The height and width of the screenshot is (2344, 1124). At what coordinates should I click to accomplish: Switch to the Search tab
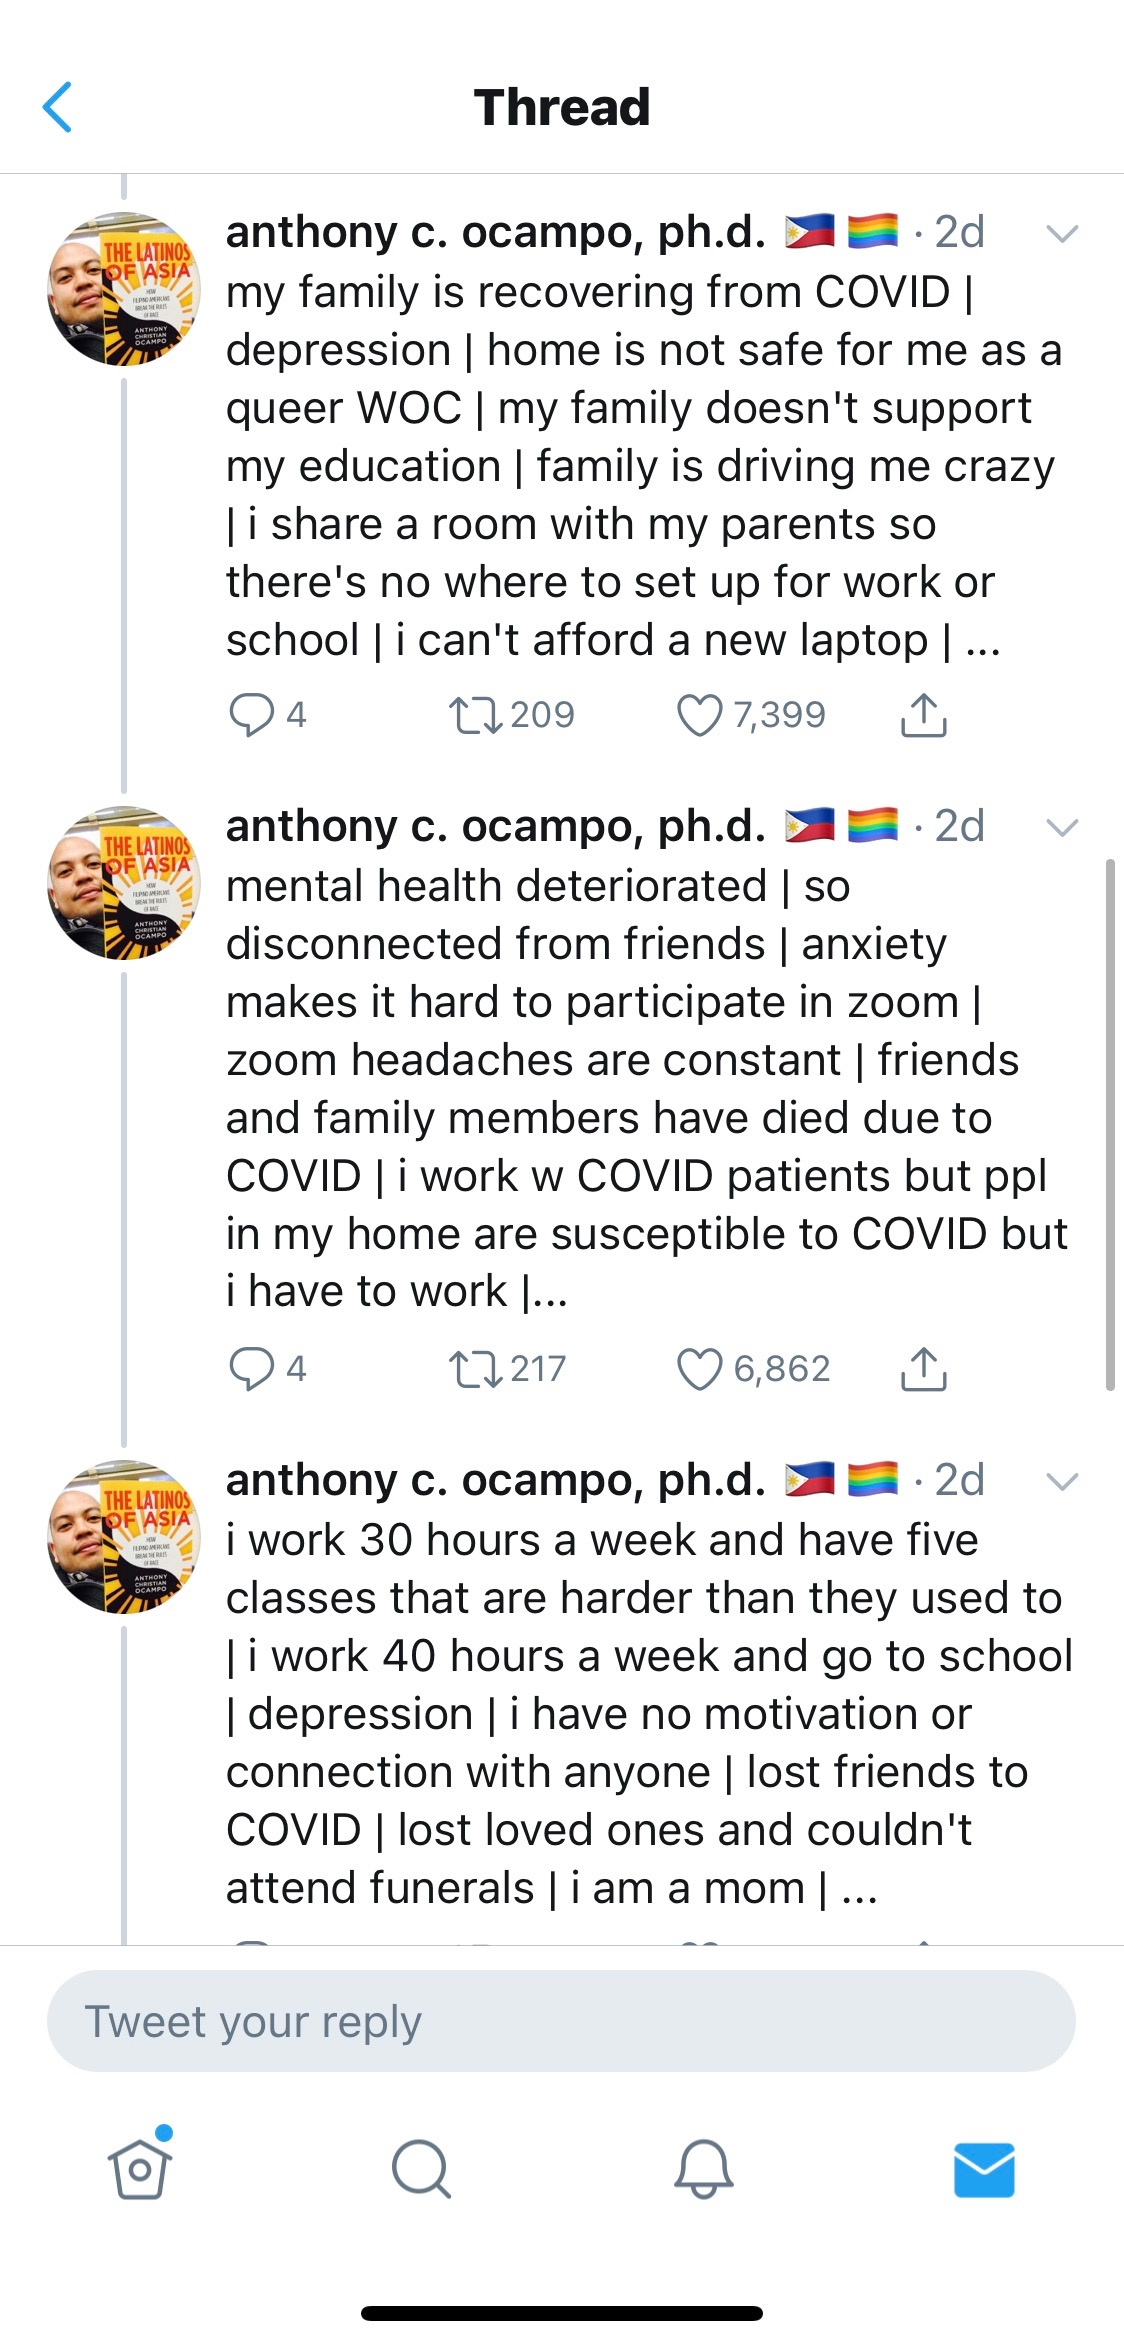pos(421,2168)
